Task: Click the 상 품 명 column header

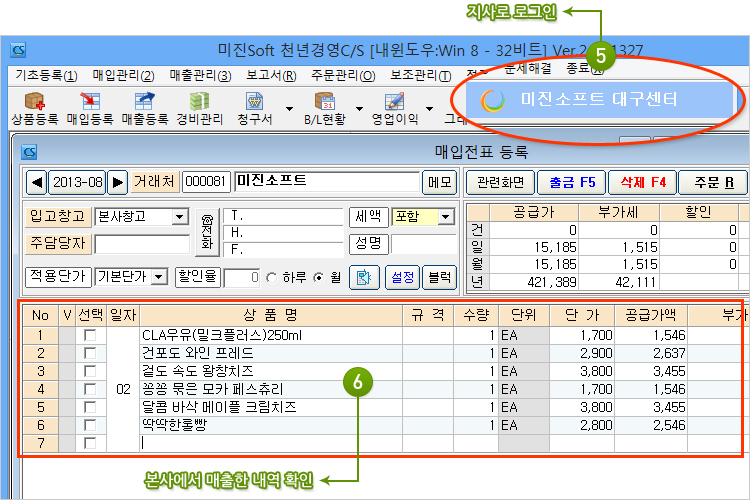Action: (271, 315)
